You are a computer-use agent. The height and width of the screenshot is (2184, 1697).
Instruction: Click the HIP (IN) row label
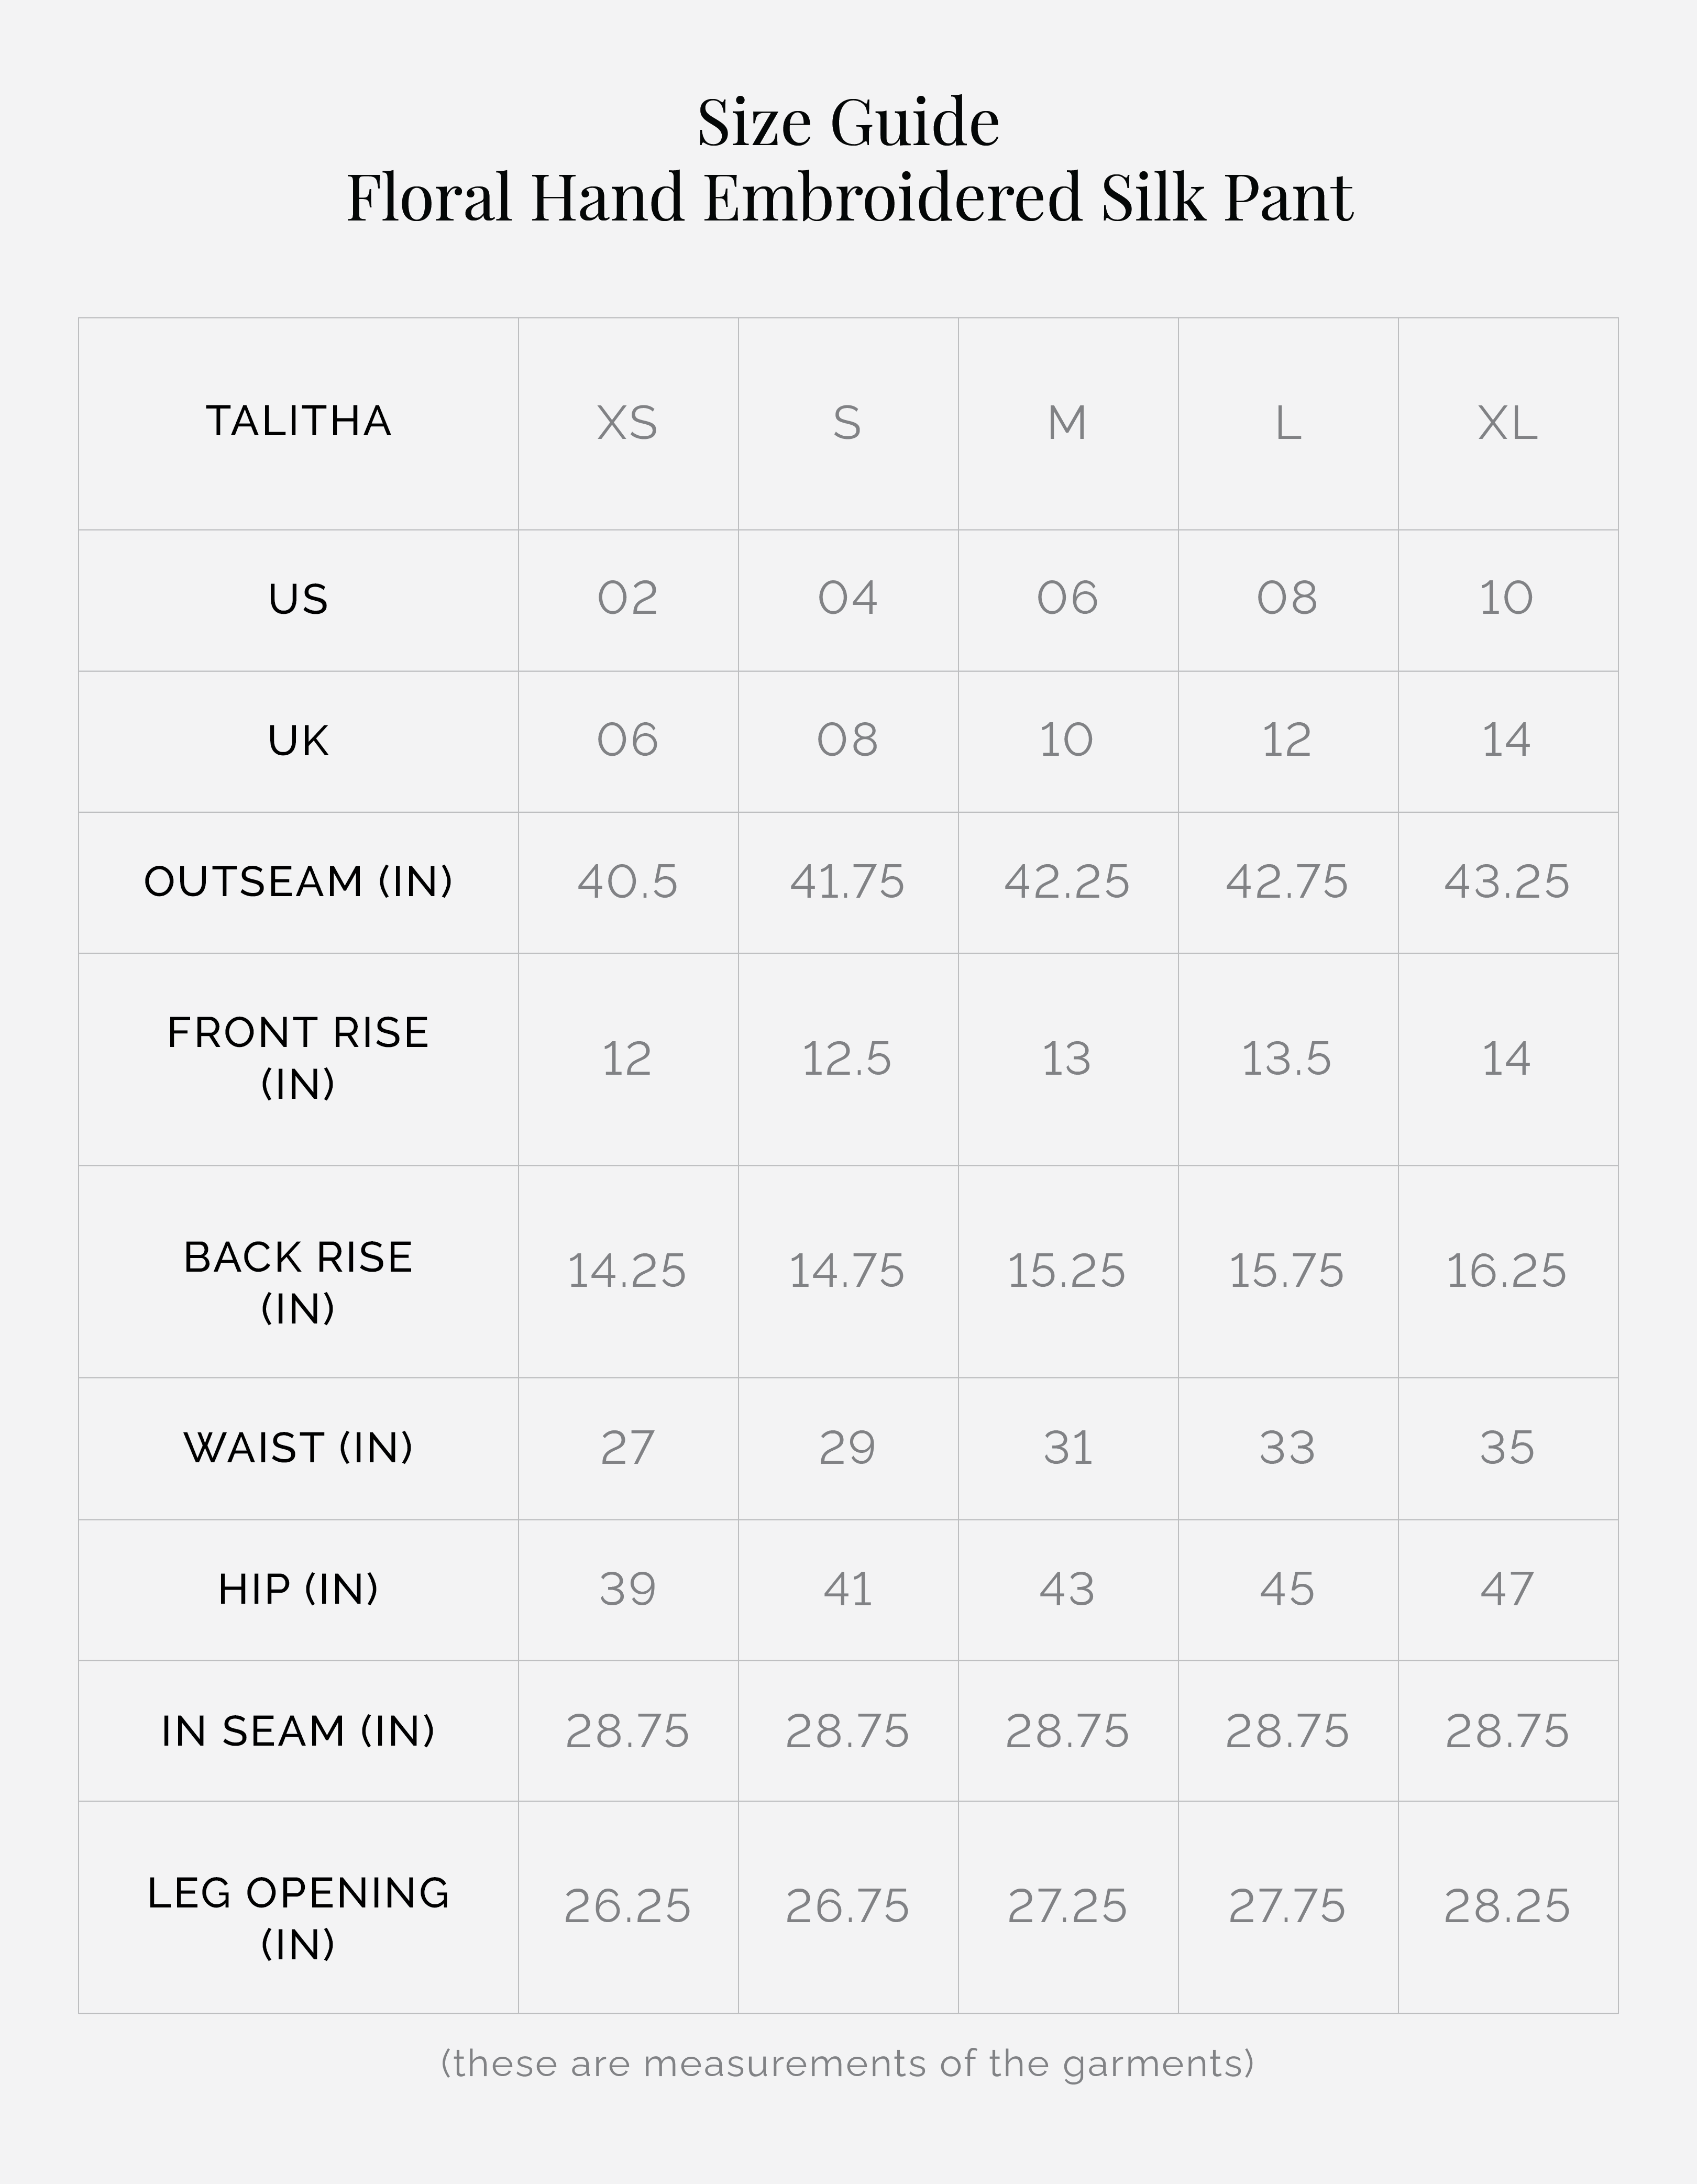coord(298,1589)
